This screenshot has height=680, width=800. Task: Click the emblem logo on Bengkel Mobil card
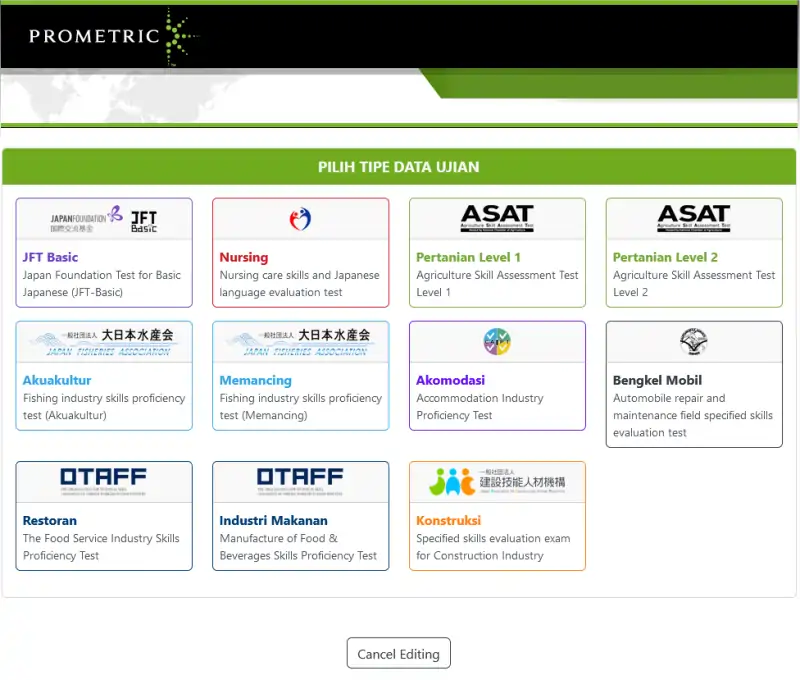point(694,341)
